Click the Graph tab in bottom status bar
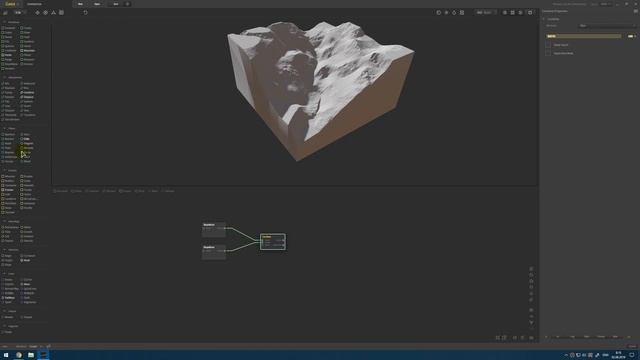The width and height of the screenshot is (640, 360). (34, 347)
